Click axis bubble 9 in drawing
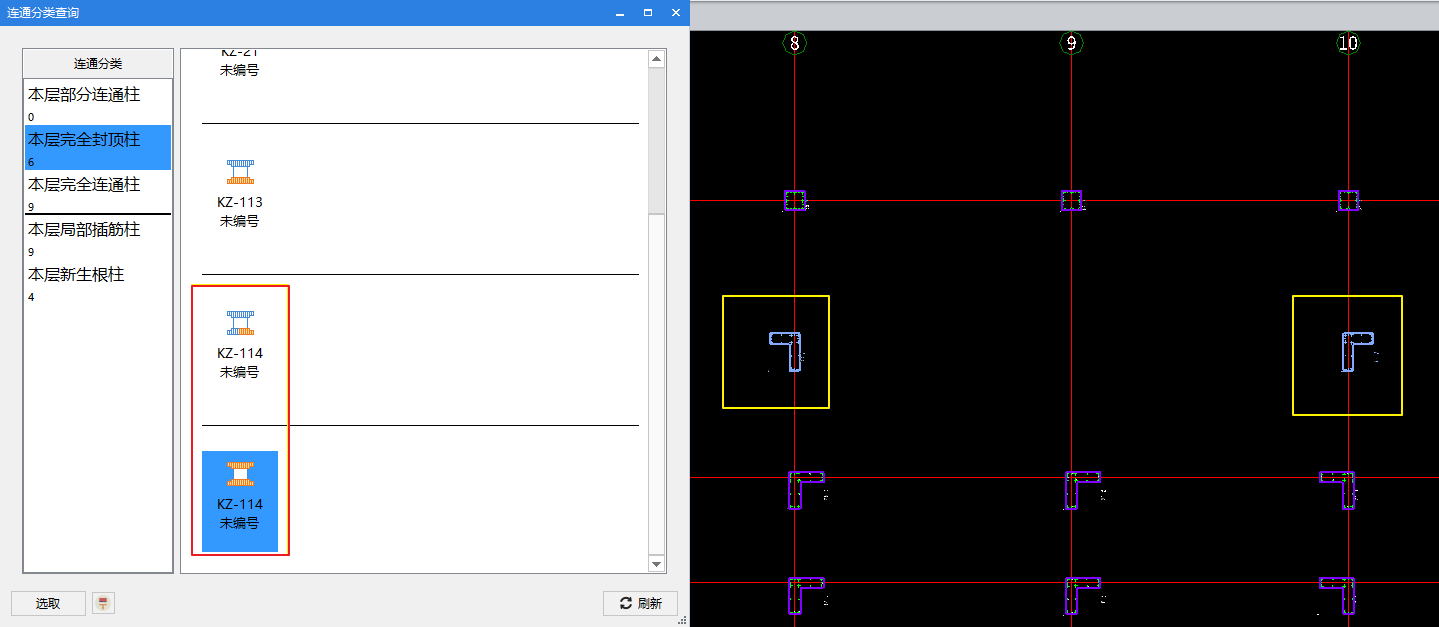Screen dimensions: 1439x627 1071,43
